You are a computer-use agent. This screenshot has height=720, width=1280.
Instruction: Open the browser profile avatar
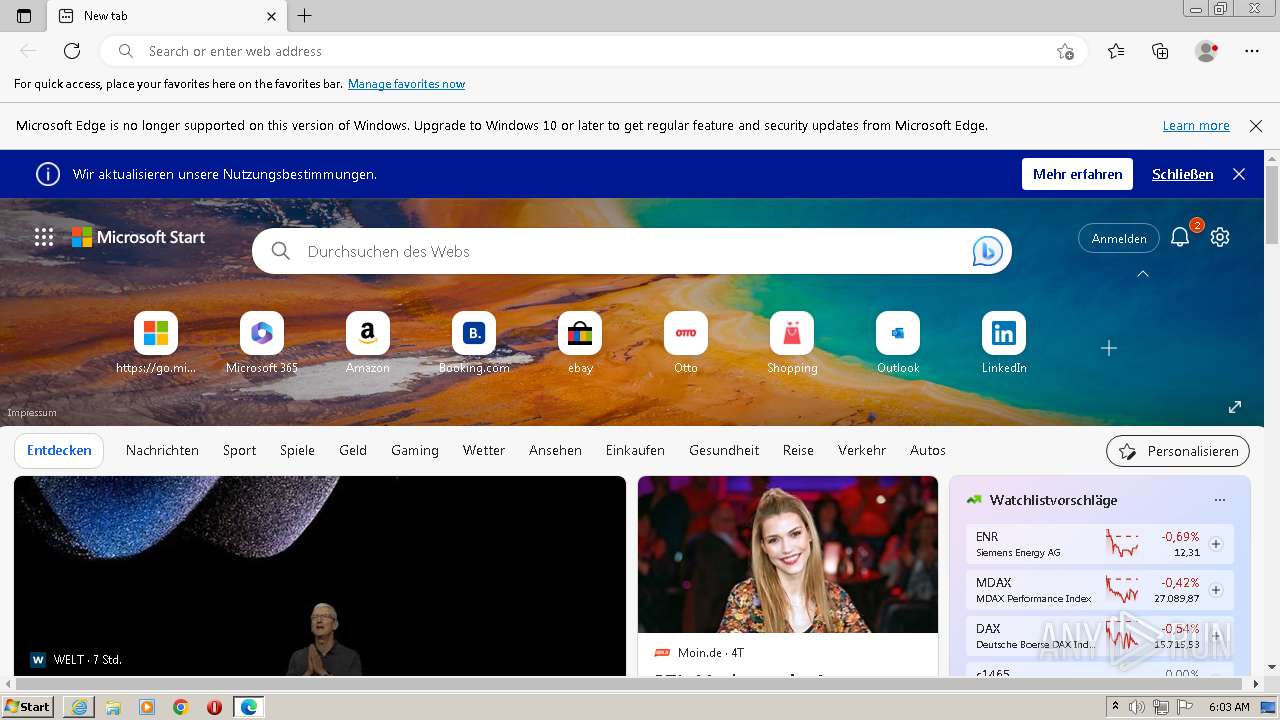[1206, 51]
